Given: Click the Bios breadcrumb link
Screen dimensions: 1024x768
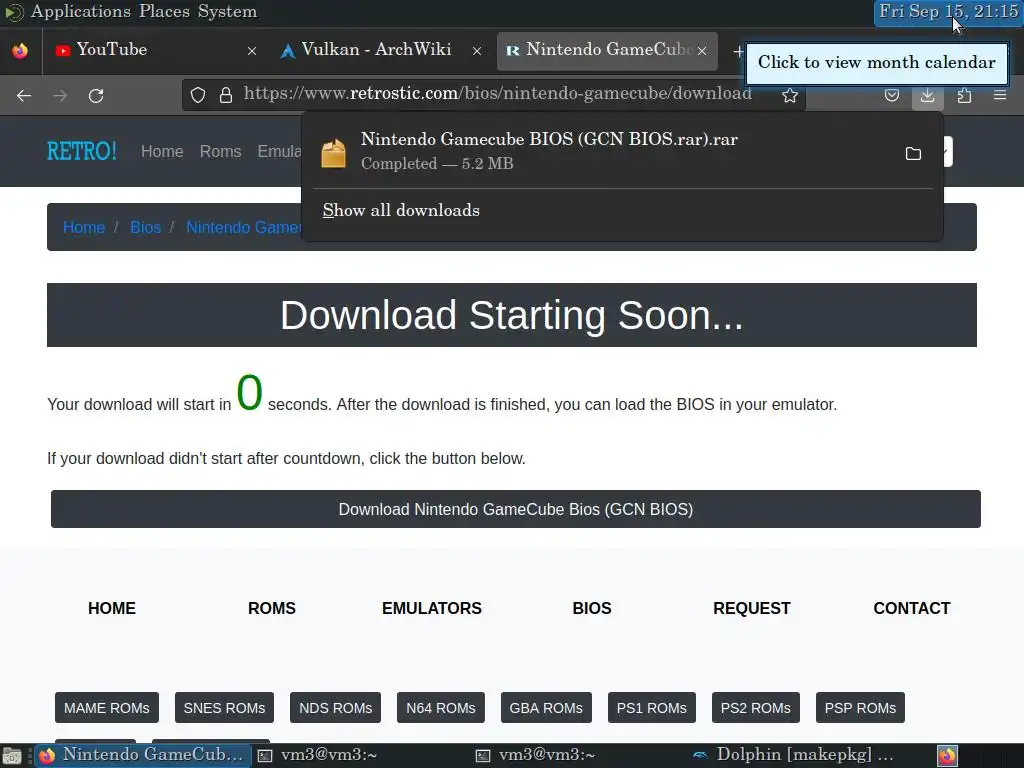Looking at the screenshot, I should (x=145, y=227).
